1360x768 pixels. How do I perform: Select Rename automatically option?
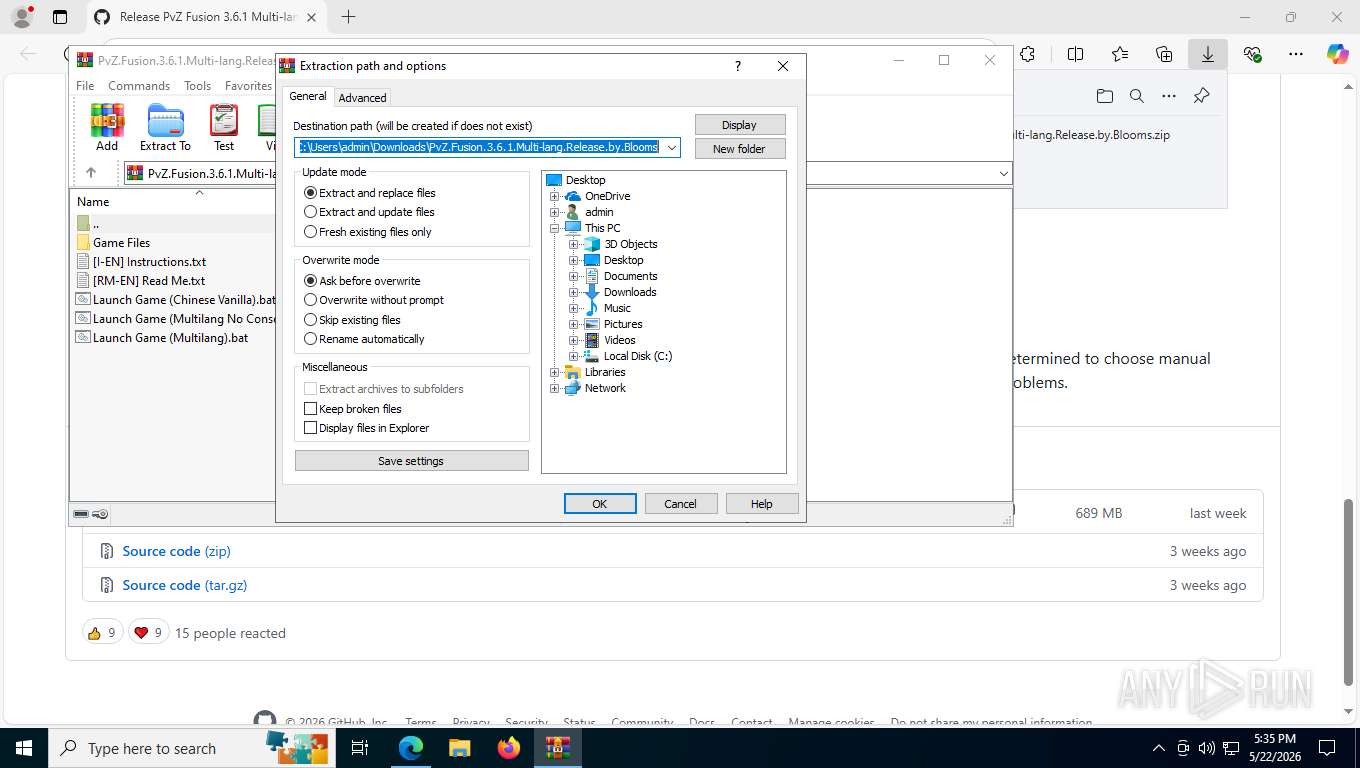364,339
